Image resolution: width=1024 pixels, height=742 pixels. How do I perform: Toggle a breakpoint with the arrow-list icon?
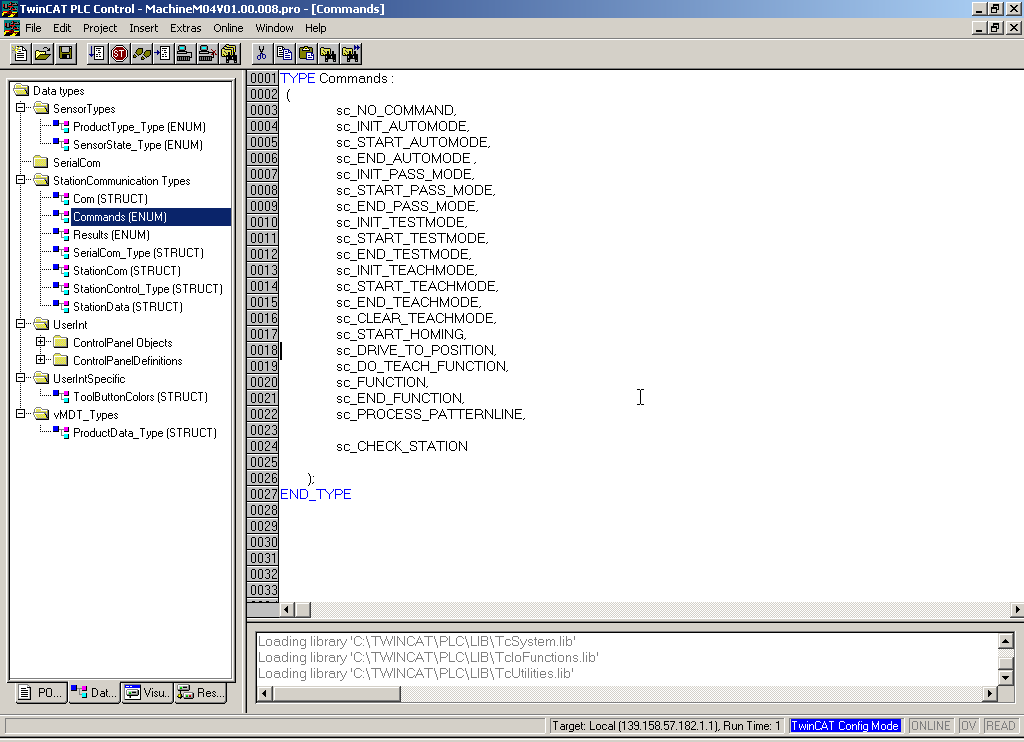click(x=163, y=54)
